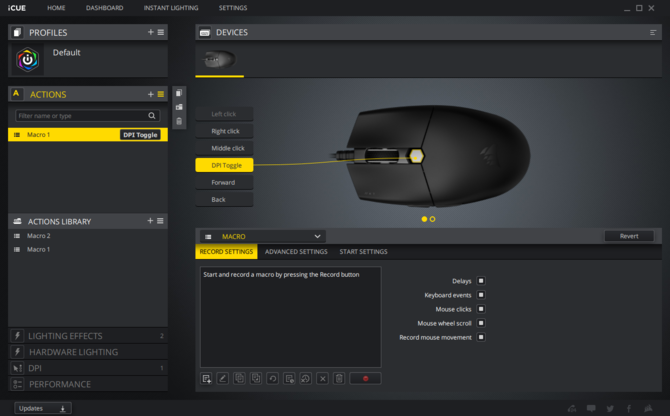Click the save to library icon beside Actions
The image size is (670, 416).
point(179,107)
